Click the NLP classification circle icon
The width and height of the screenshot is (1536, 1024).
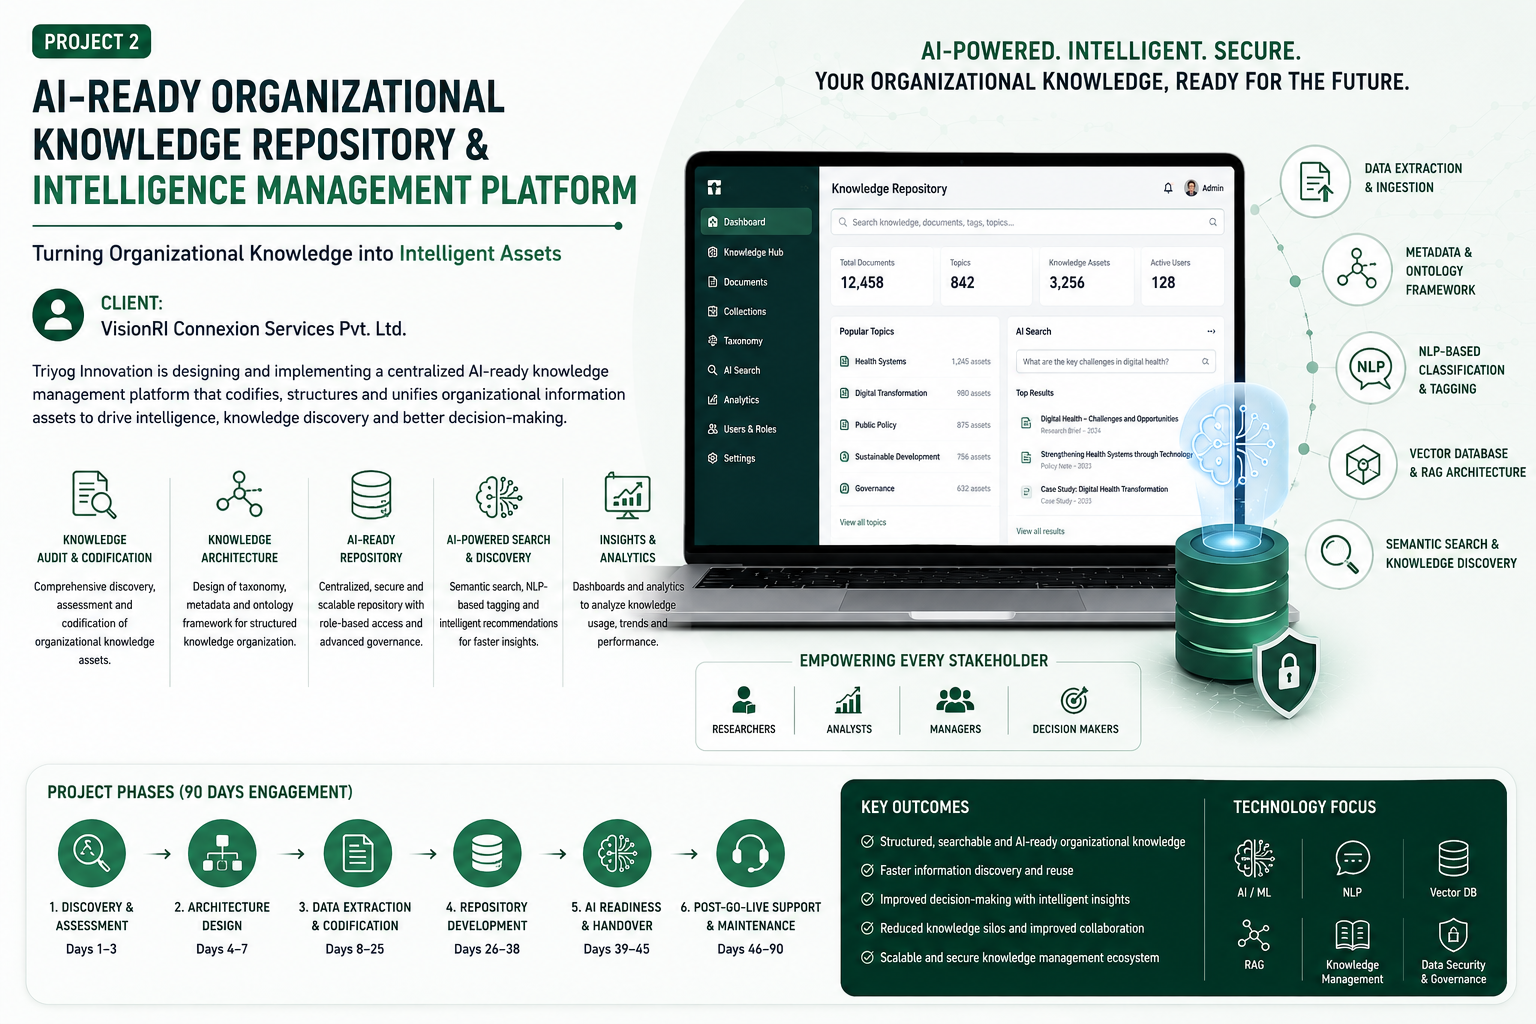[x=1371, y=367]
